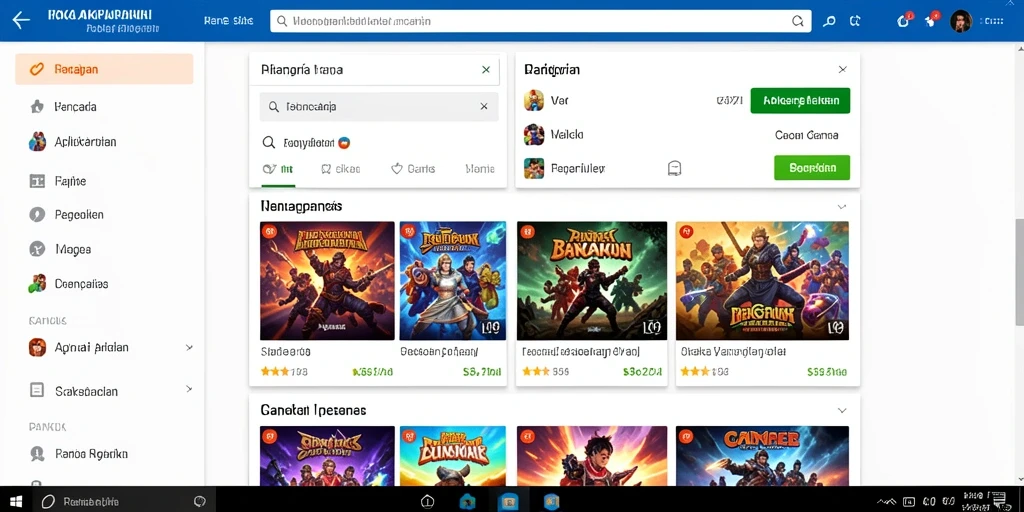
Task: Open the fourth Nentagpaneis game thumbnail
Action: [x=762, y=281]
